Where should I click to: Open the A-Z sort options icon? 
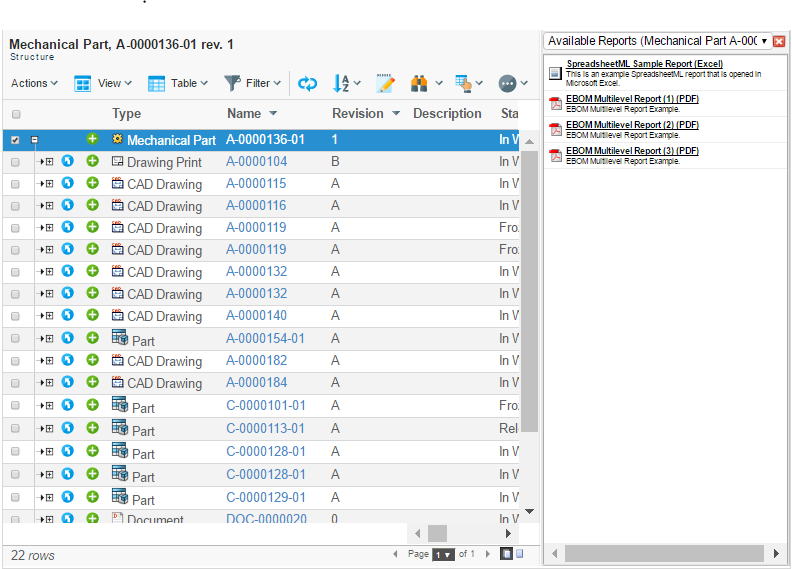pyautogui.click(x=341, y=84)
